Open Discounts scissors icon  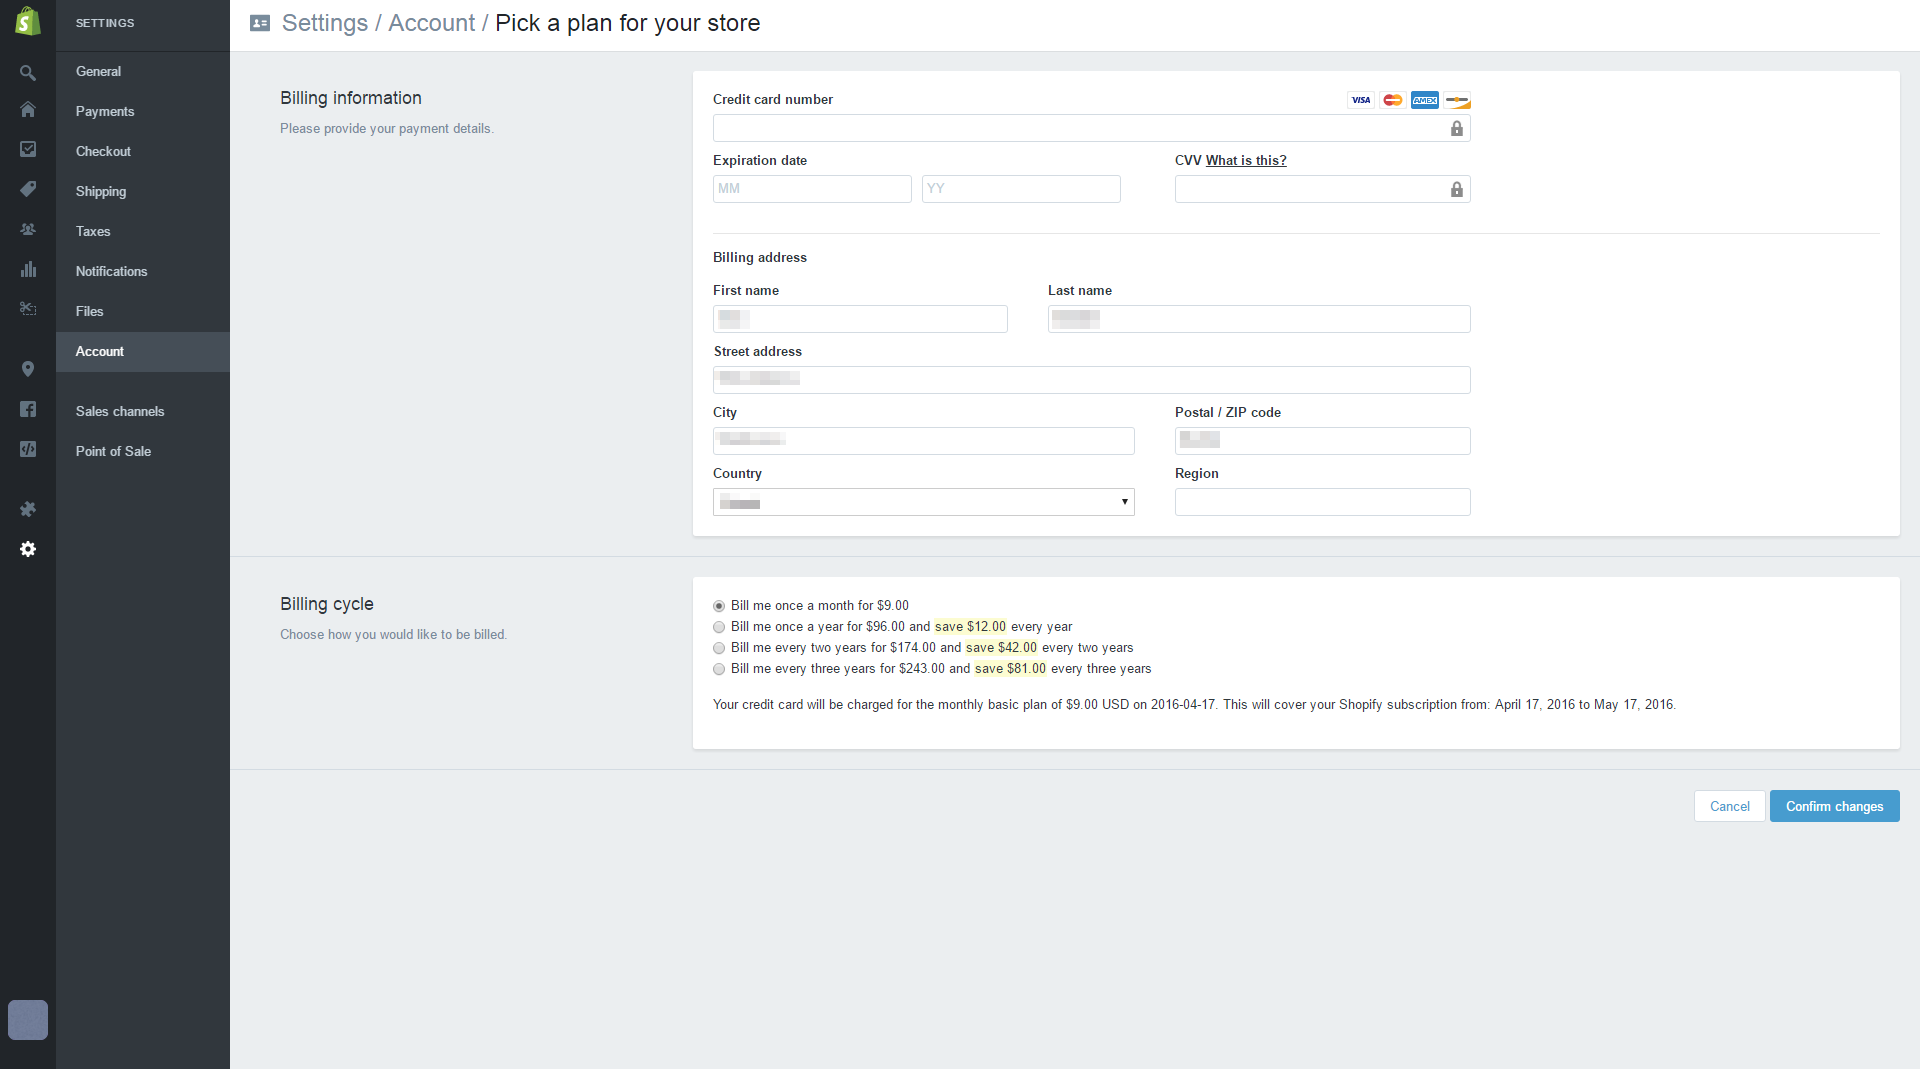[28, 309]
